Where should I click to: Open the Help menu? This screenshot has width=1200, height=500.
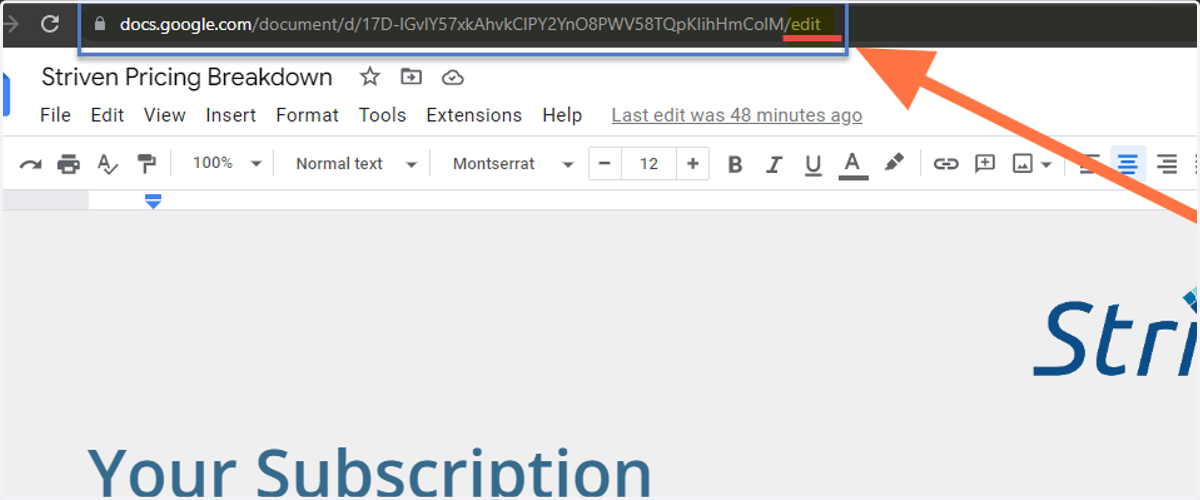tap(562, 115)
